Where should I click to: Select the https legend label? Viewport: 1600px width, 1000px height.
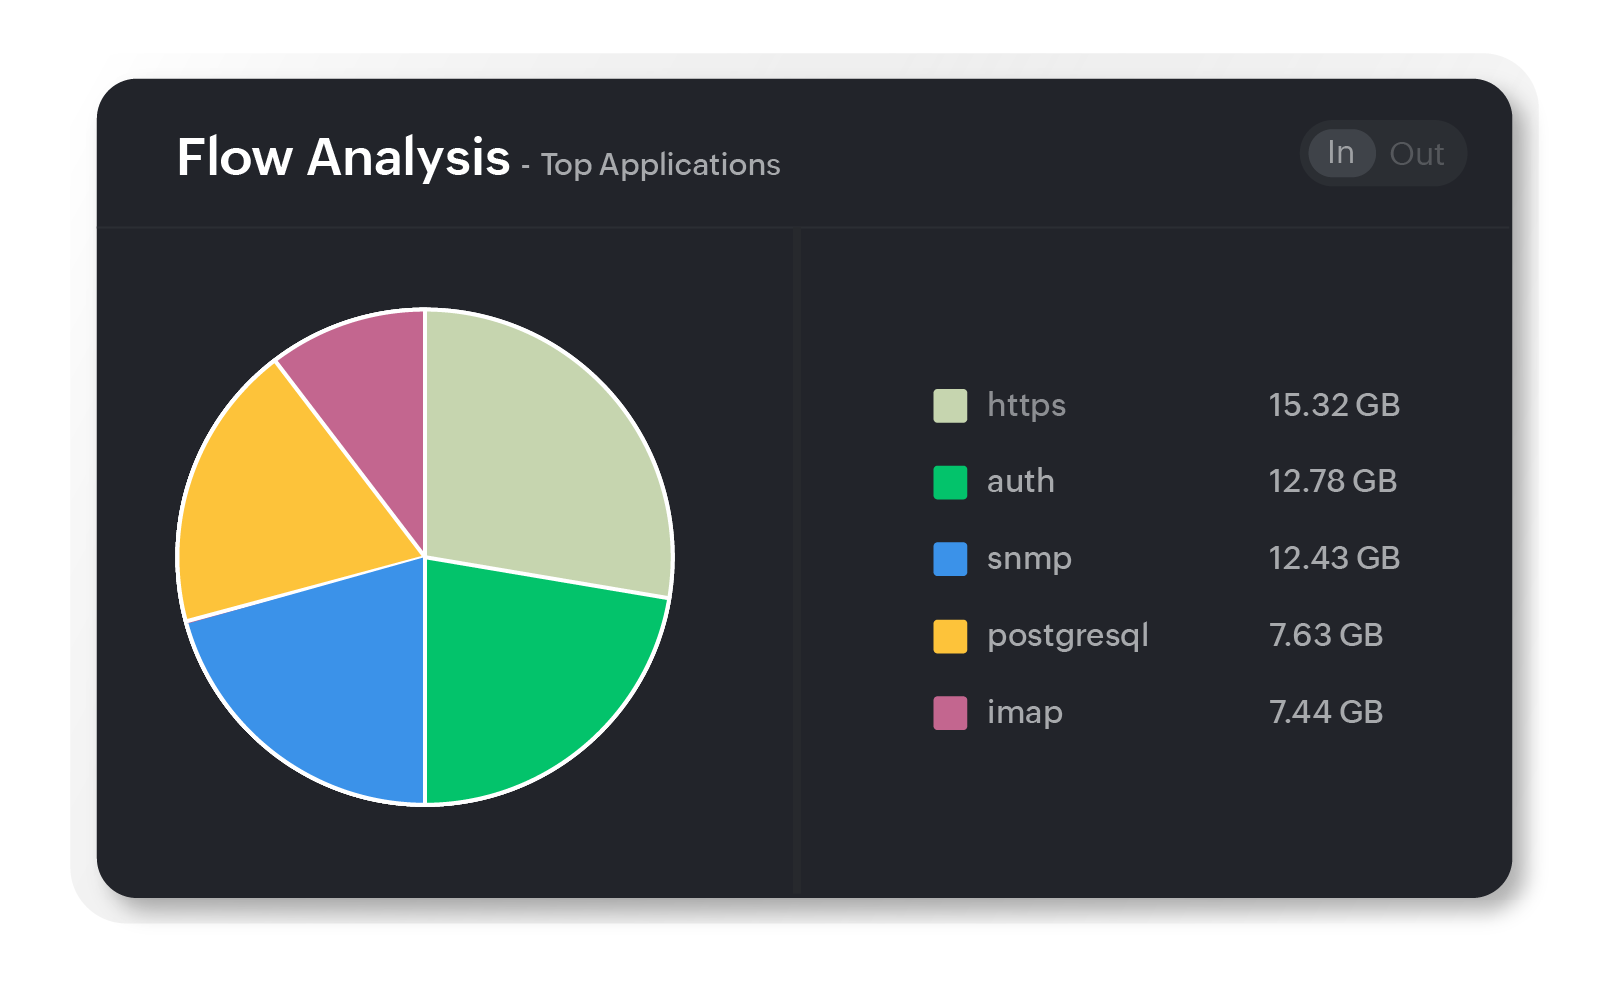click(x=1026, y=405)
